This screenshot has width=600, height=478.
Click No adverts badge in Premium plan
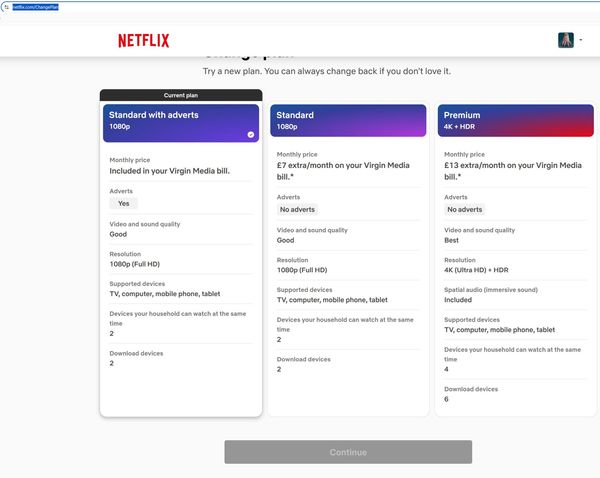tap(465, 210)
